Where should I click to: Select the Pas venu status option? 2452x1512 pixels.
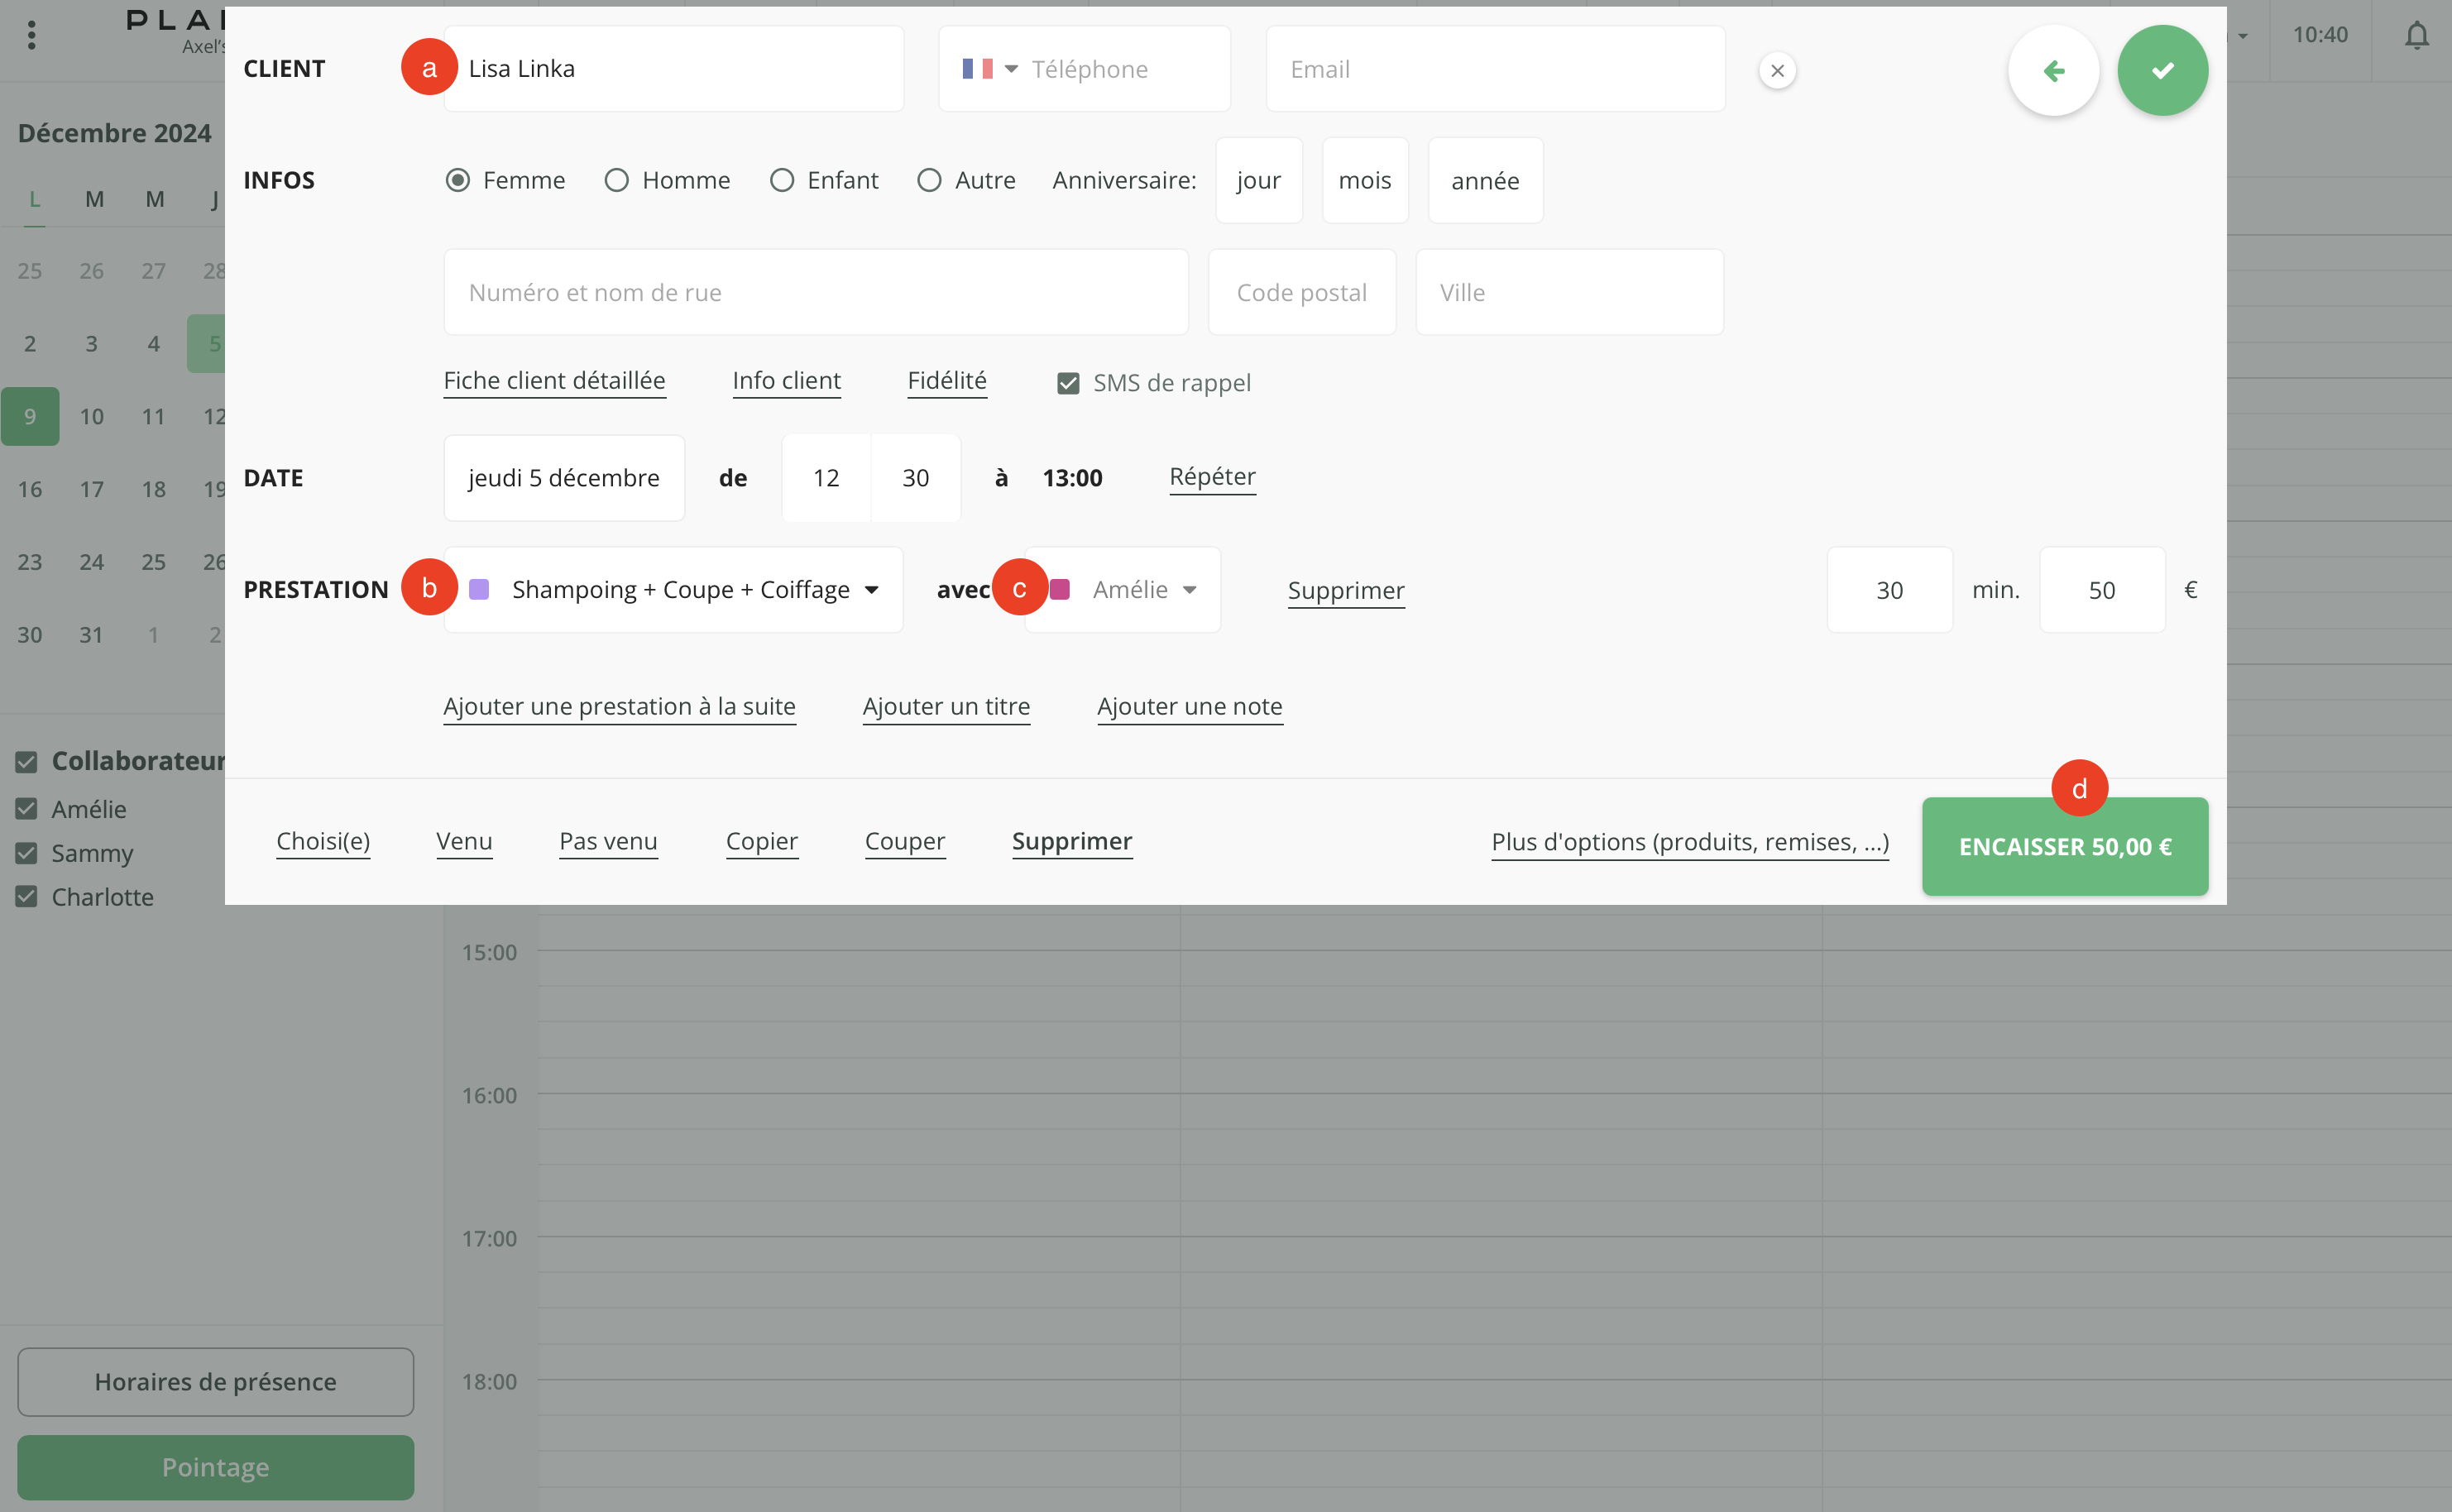(608, 841)
